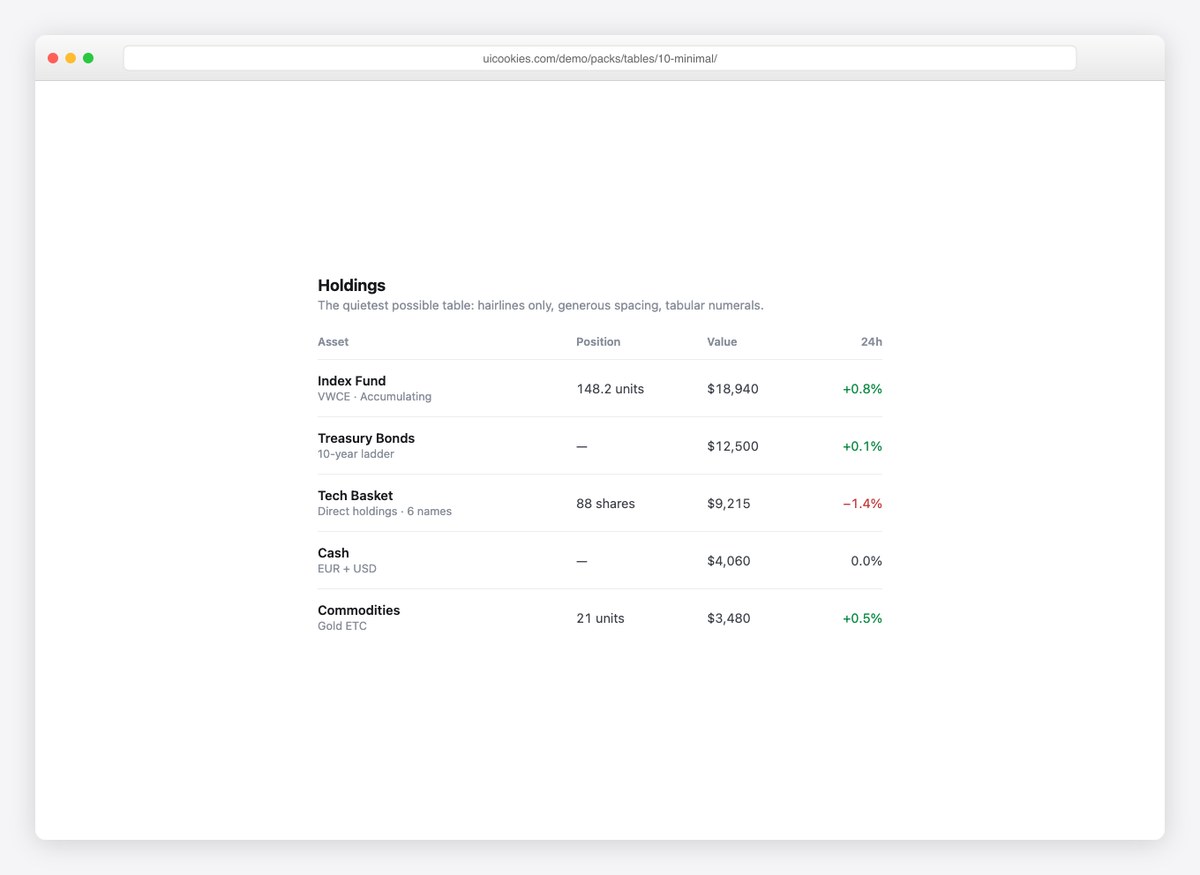The image size is (1200, 875).
Task: Click the 88 shares position cell
Action: click(605, 504)
